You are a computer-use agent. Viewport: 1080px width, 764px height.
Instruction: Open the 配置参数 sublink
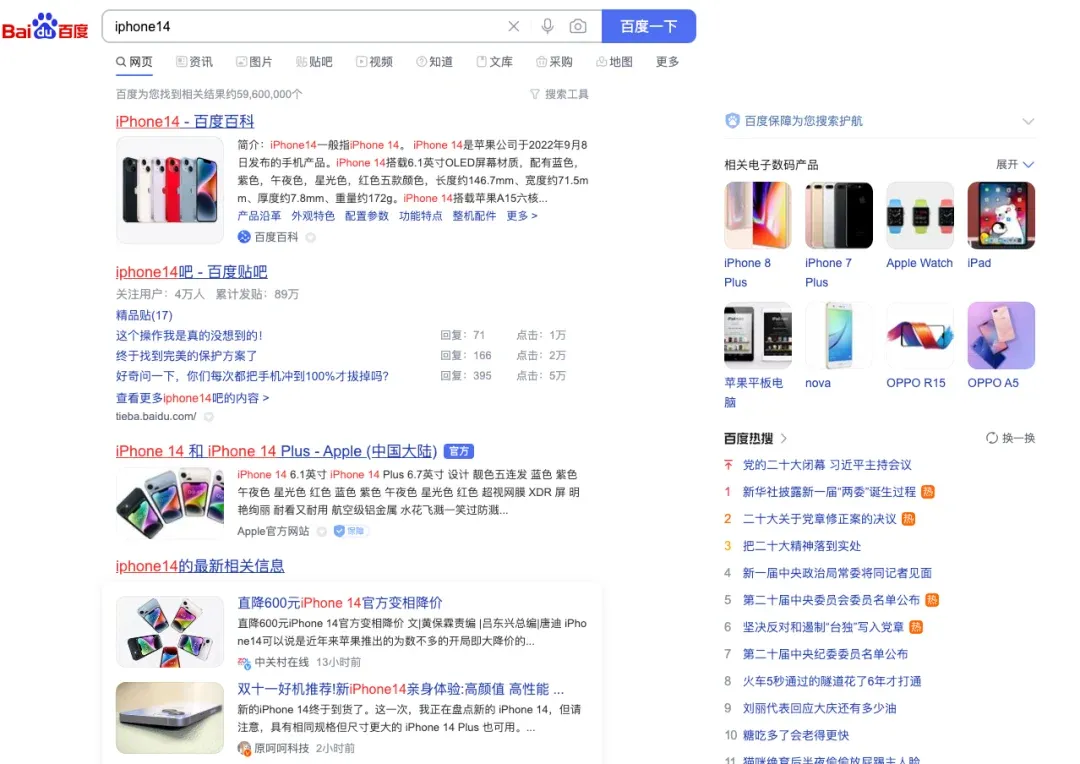tap(366, 216)
